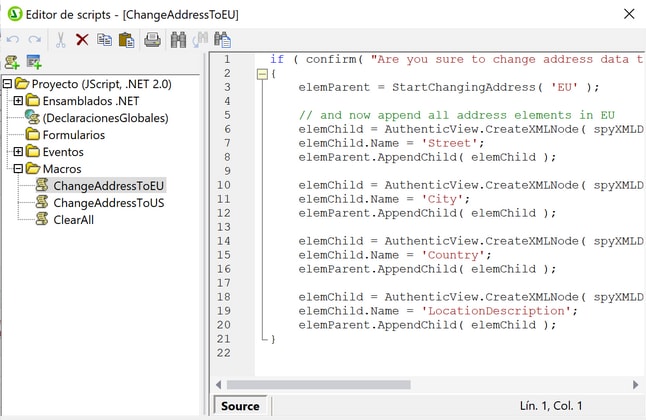The width and height of the screenshot is (646, 420).
Task: Expand the Eventos tree node
Action: (x=18, y=152)
